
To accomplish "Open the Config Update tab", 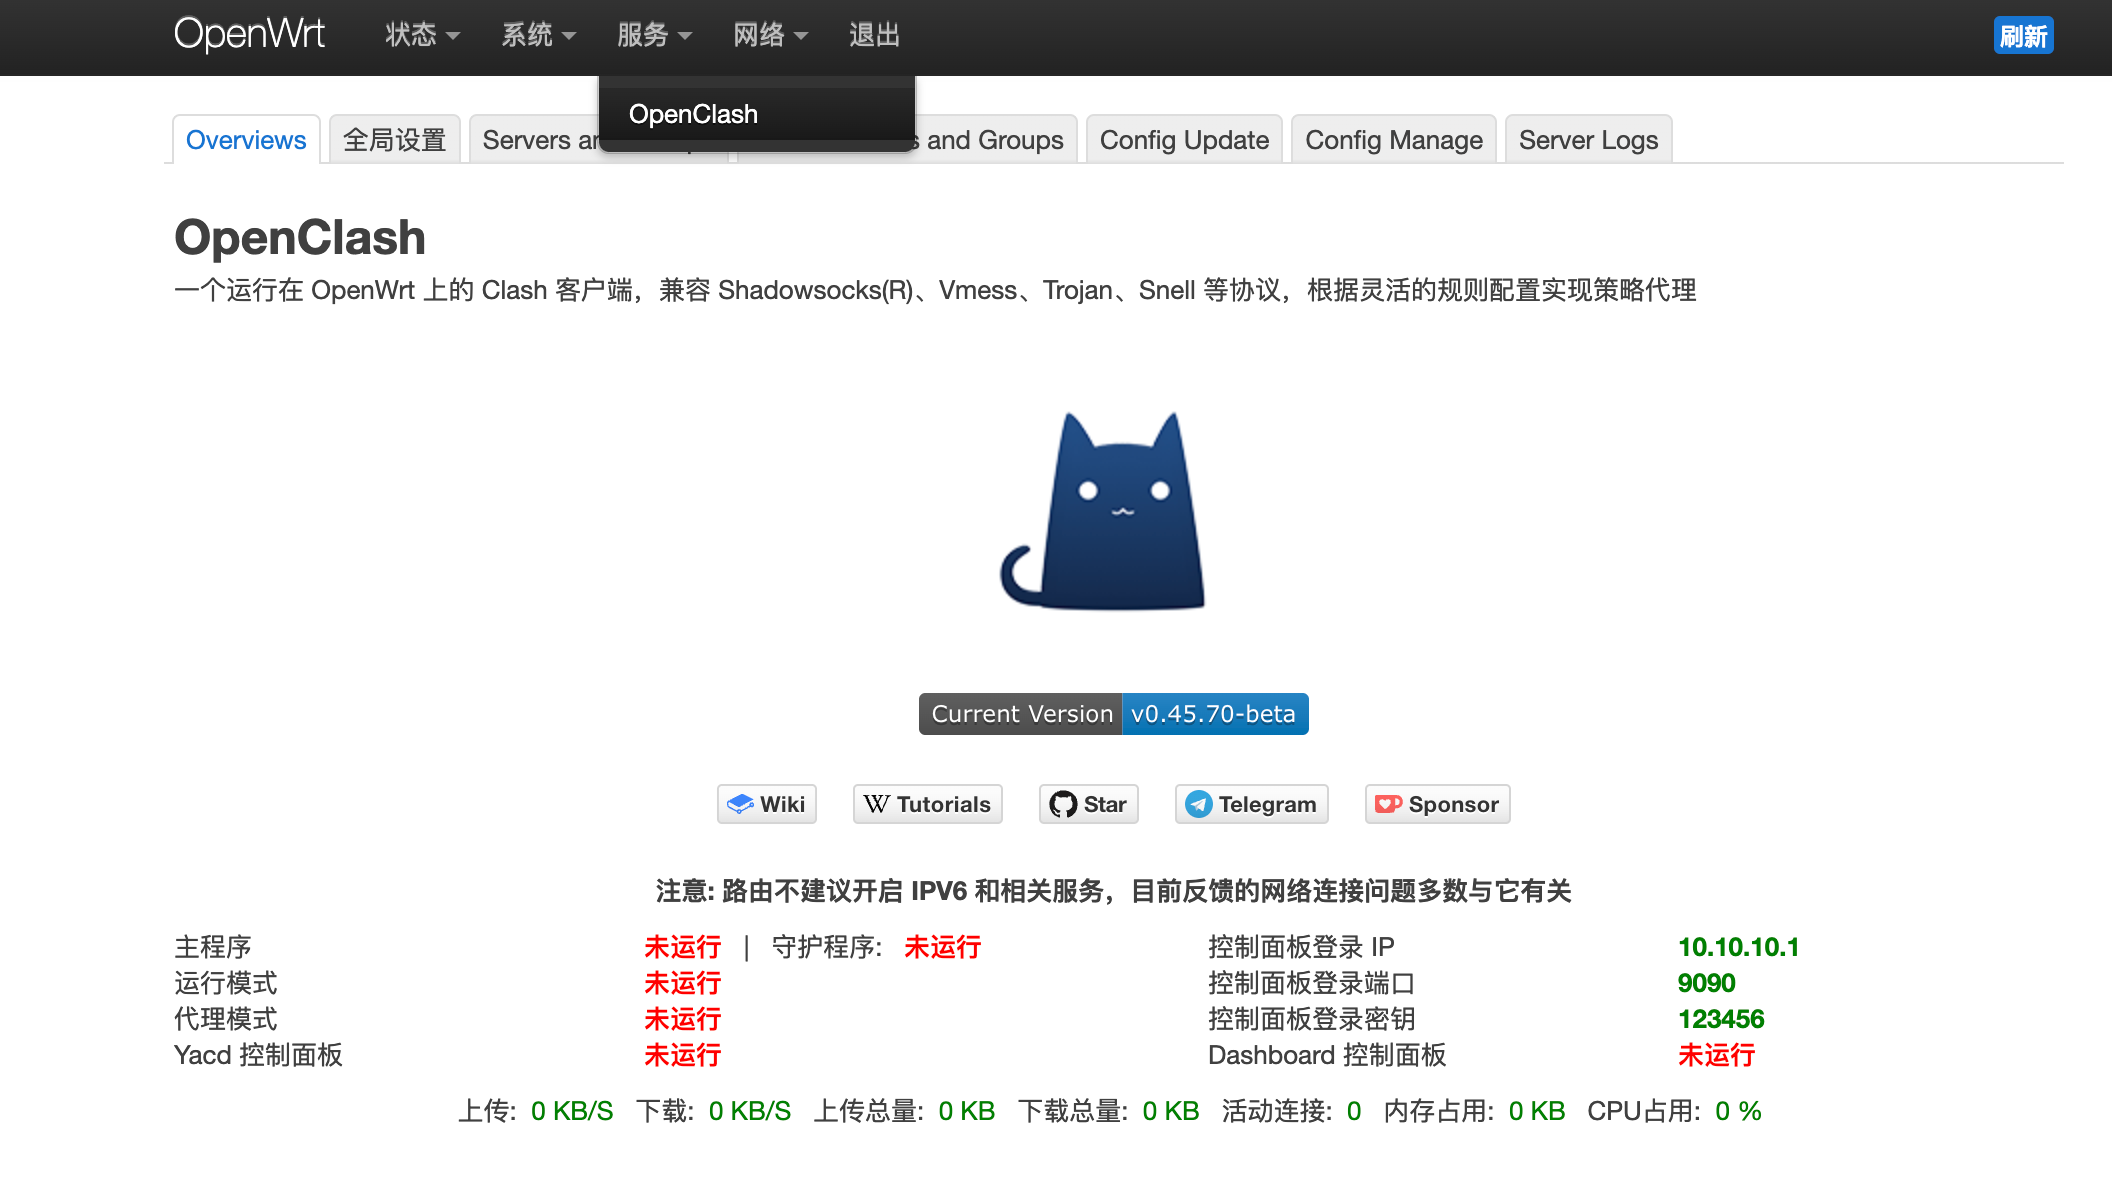I will (1184, 140).
